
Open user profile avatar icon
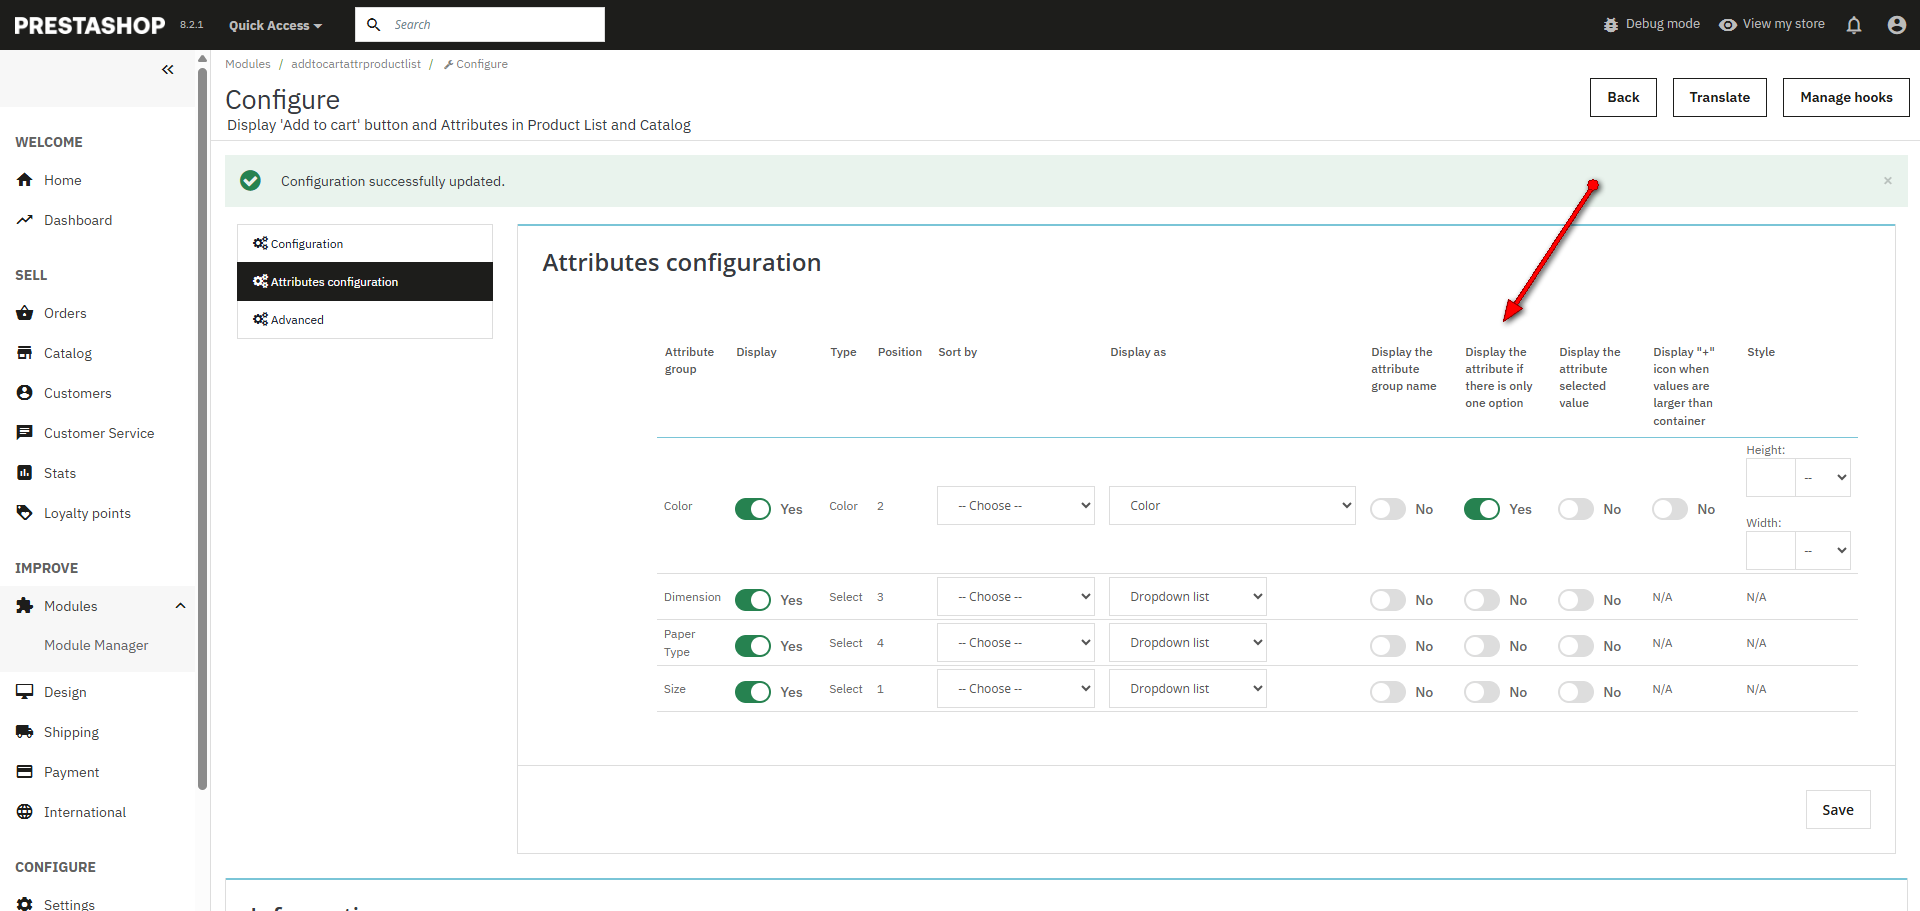tap(1896, 25)
